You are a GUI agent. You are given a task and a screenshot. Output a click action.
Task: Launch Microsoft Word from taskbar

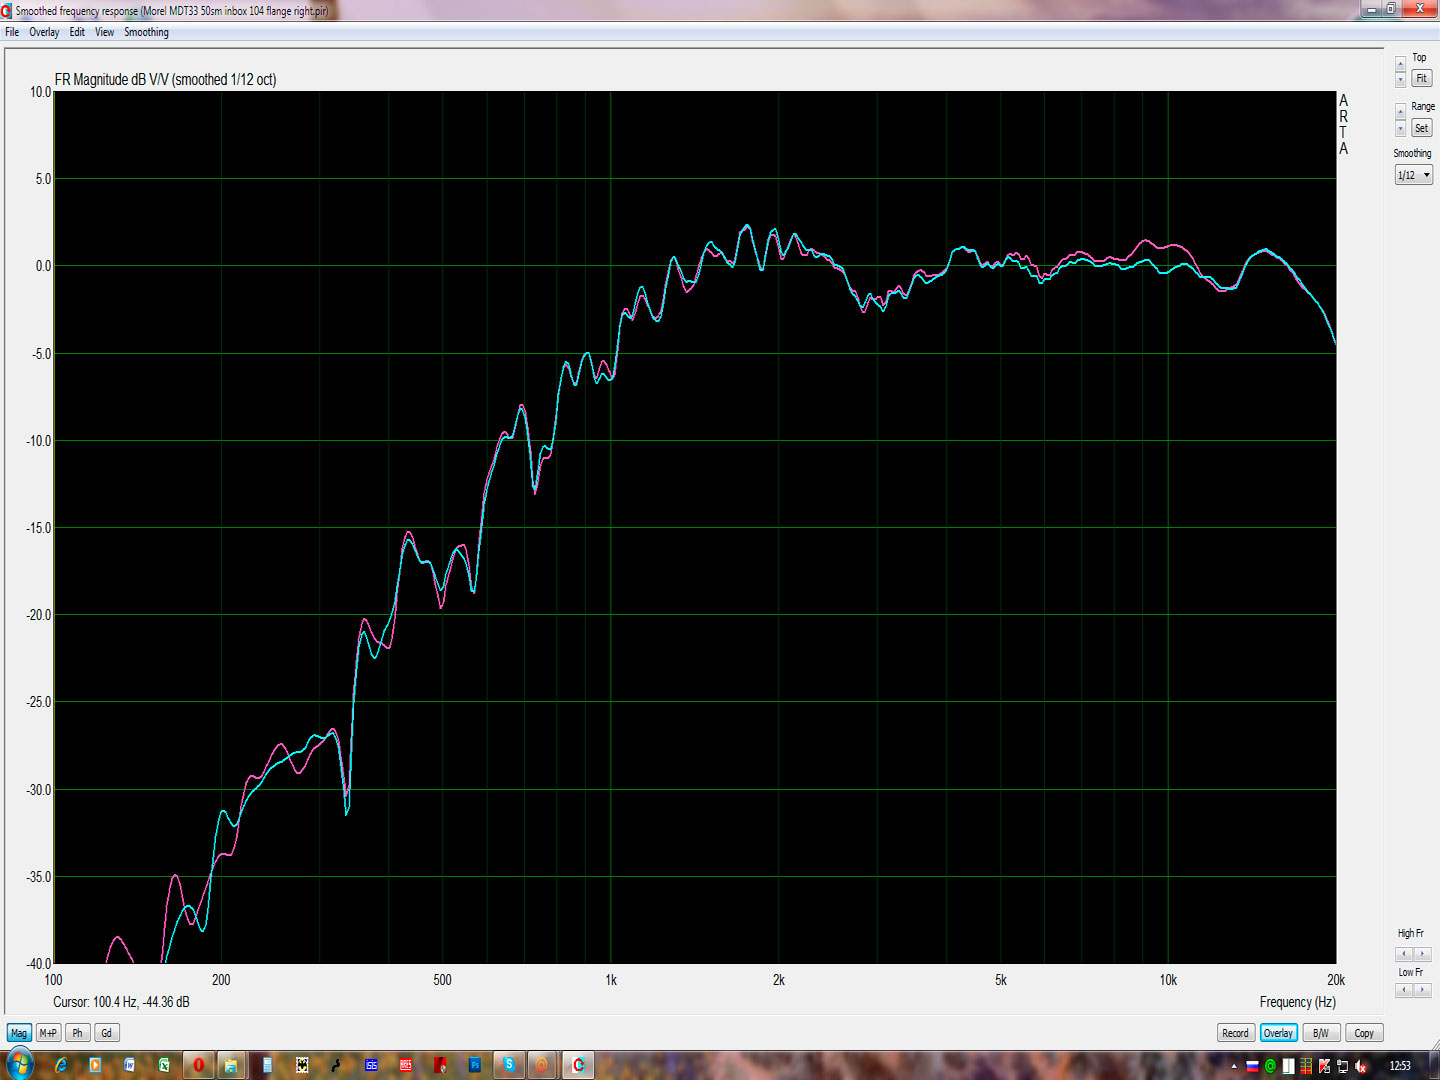point(129,1065)
